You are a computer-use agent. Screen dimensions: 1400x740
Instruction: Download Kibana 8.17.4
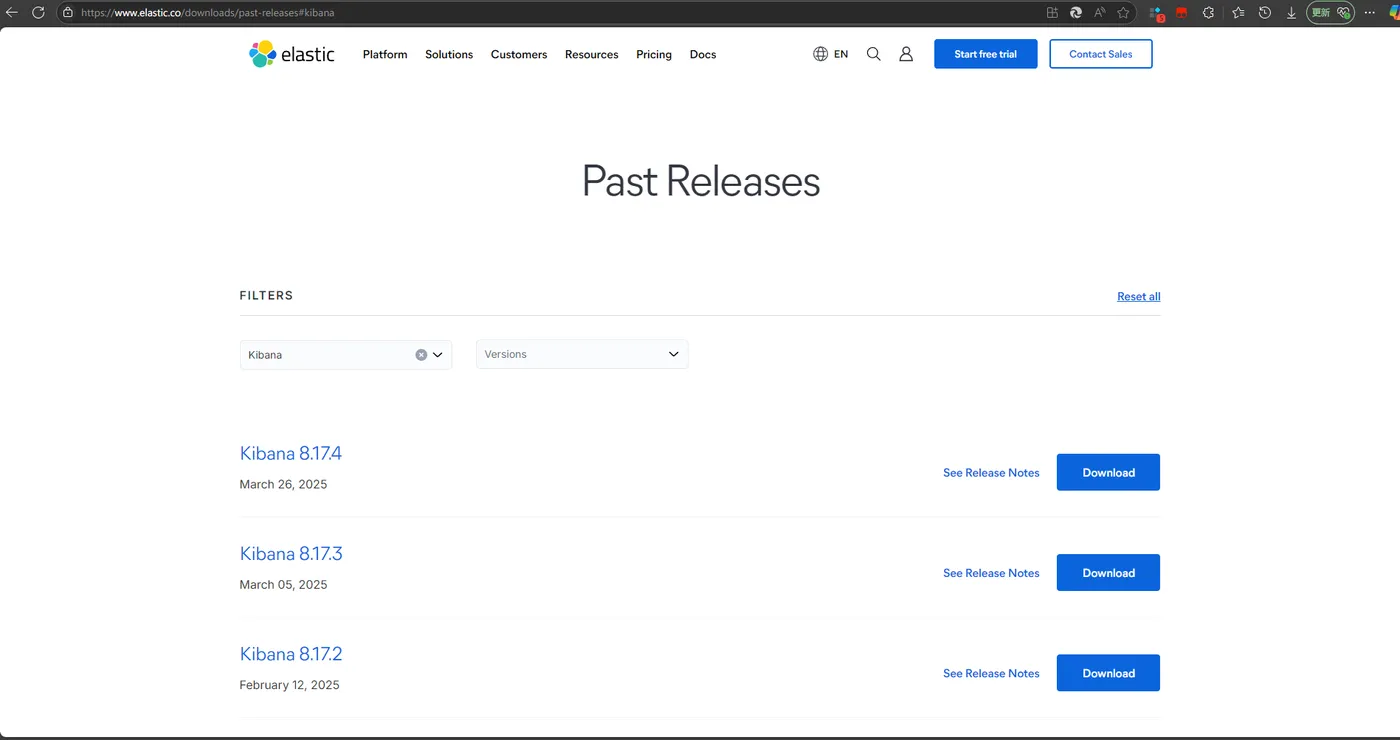click(1108, 473)
